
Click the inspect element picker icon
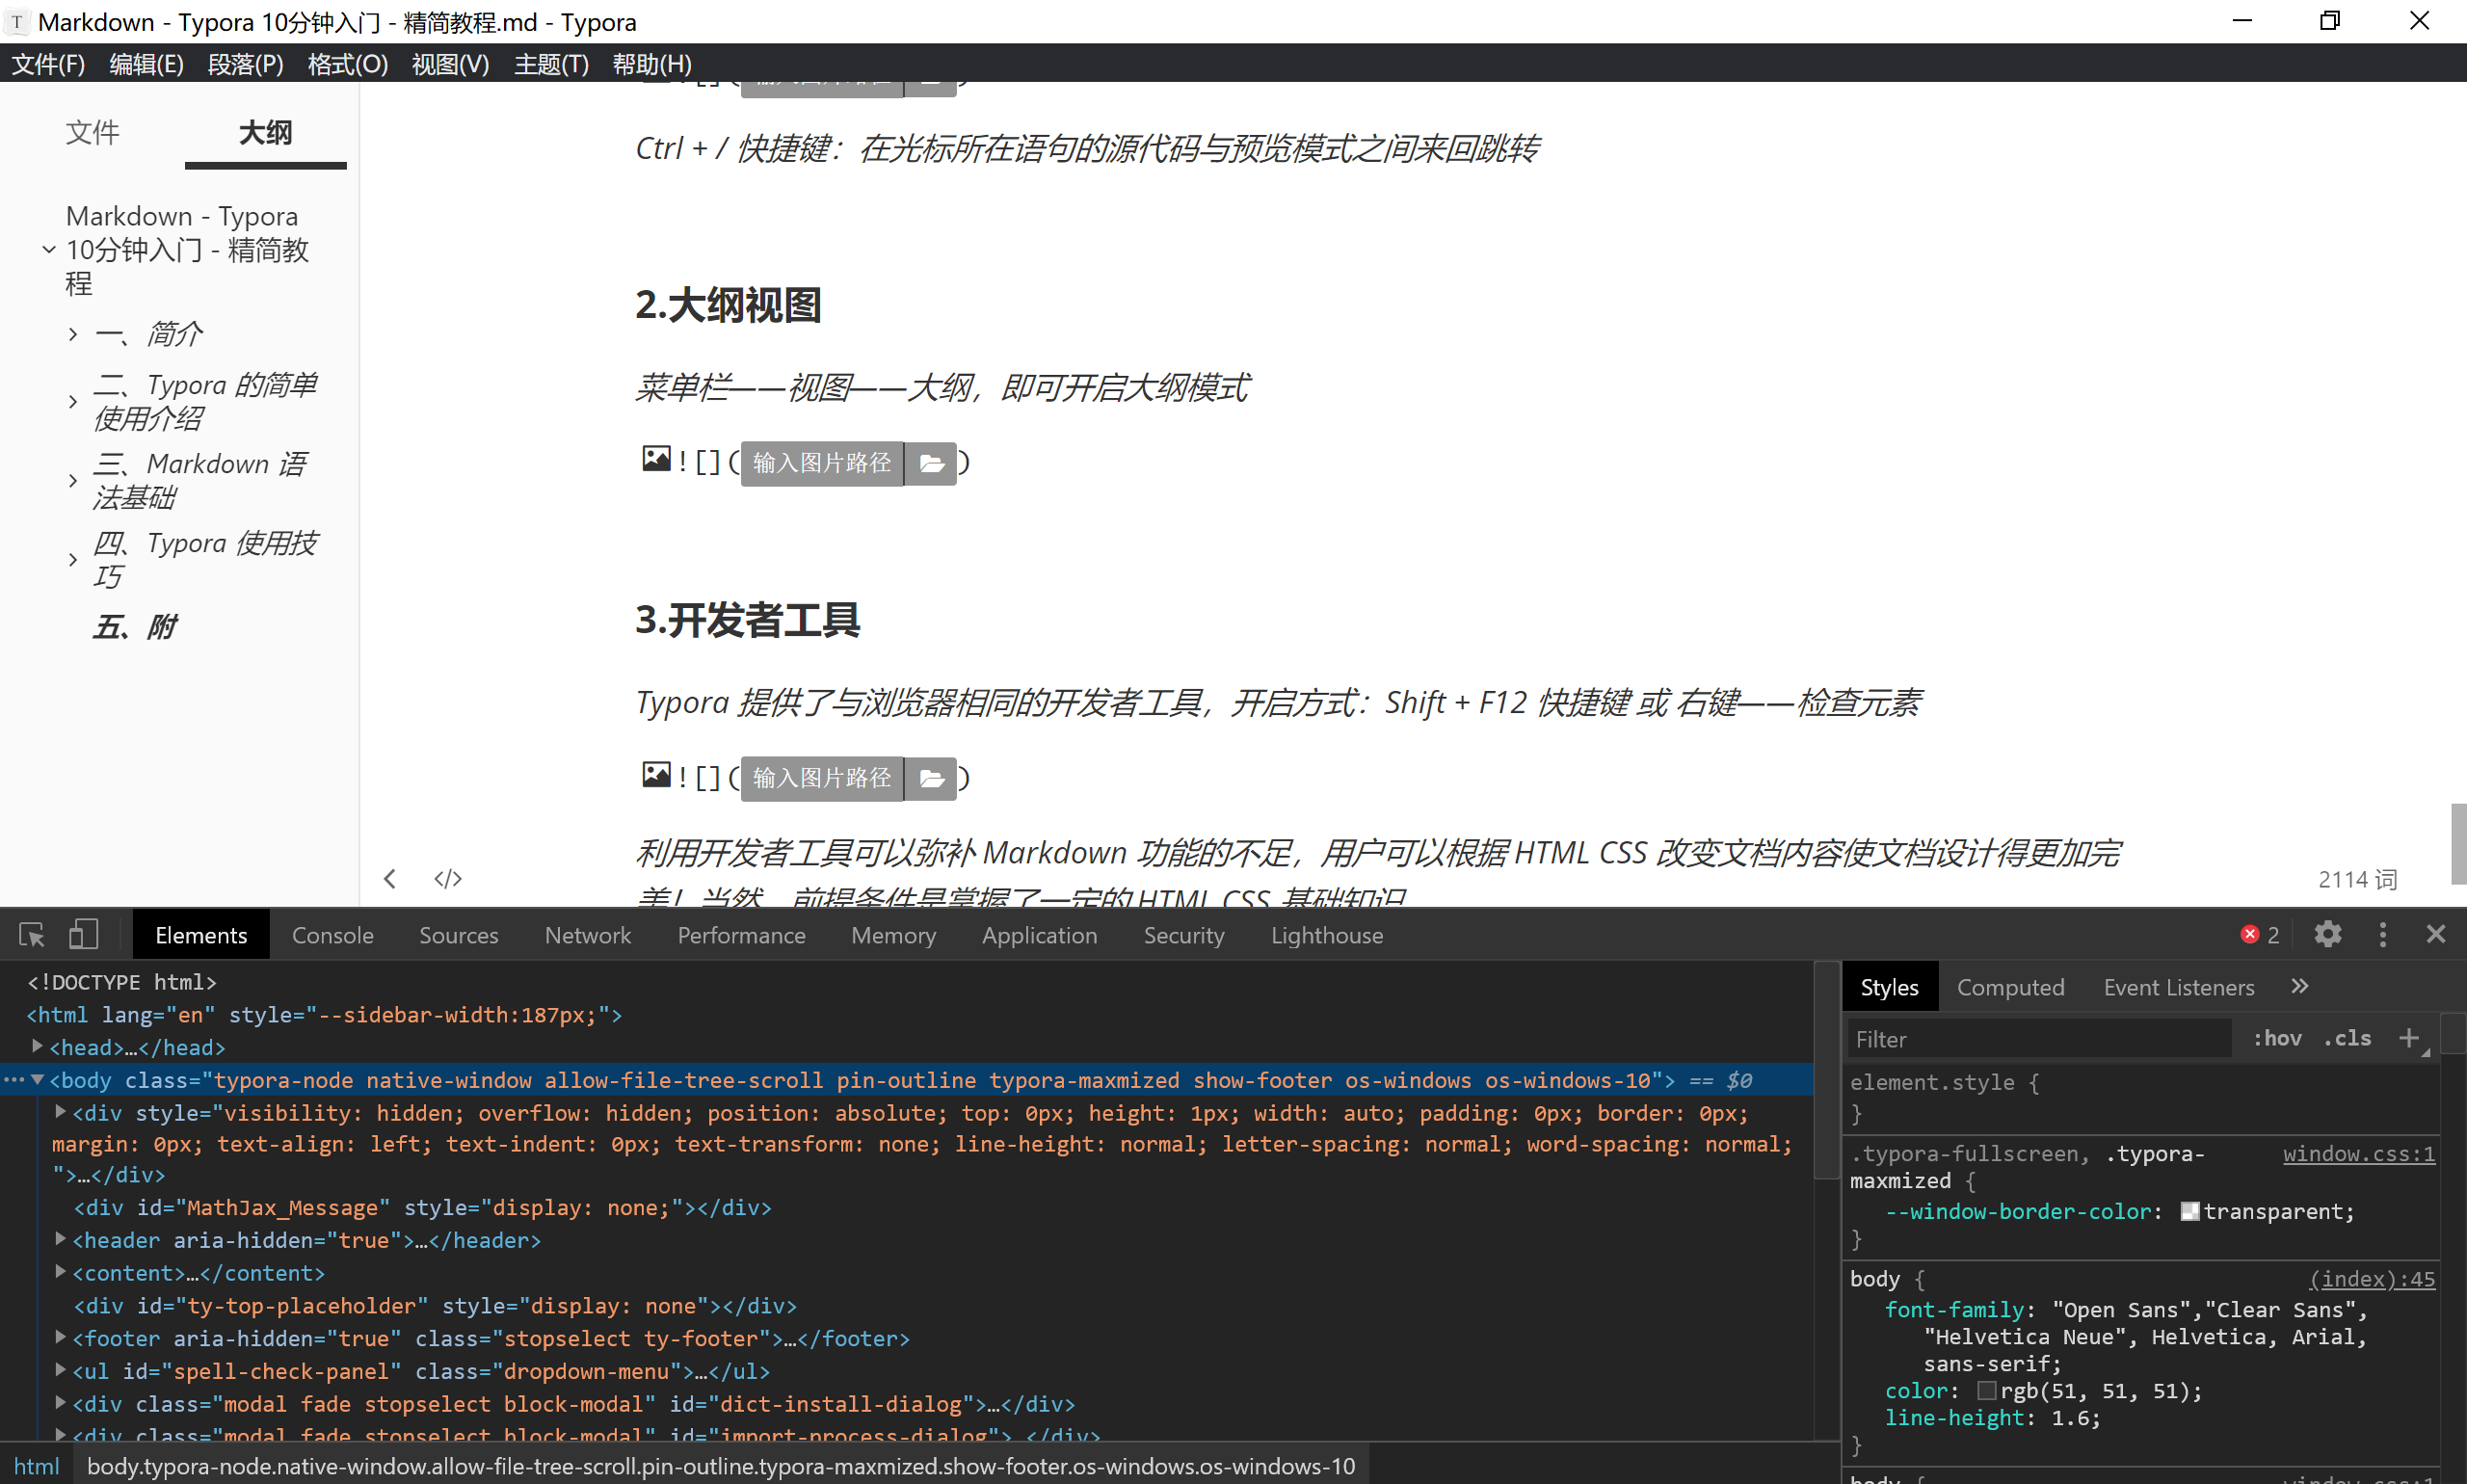(32, 935)
